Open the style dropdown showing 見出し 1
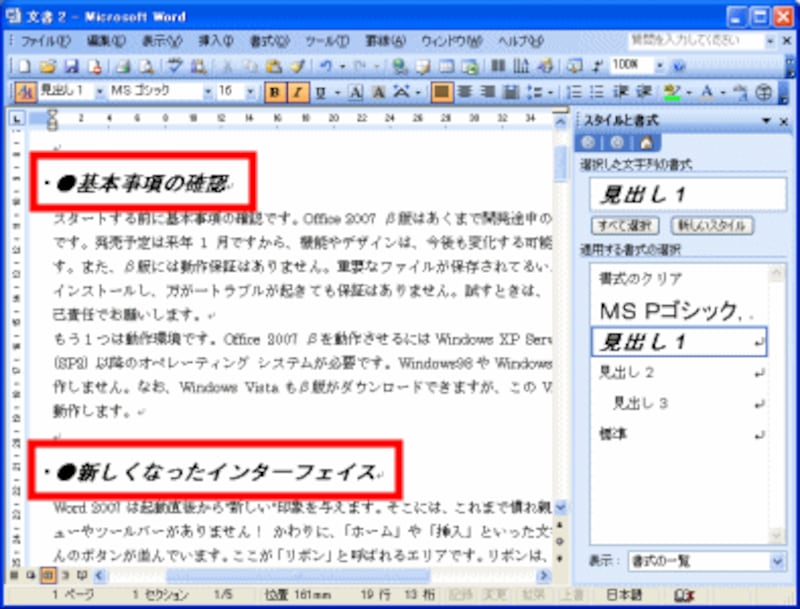This screenshot has height=609, width=800. pyautogui.click(x=98, y=91)
